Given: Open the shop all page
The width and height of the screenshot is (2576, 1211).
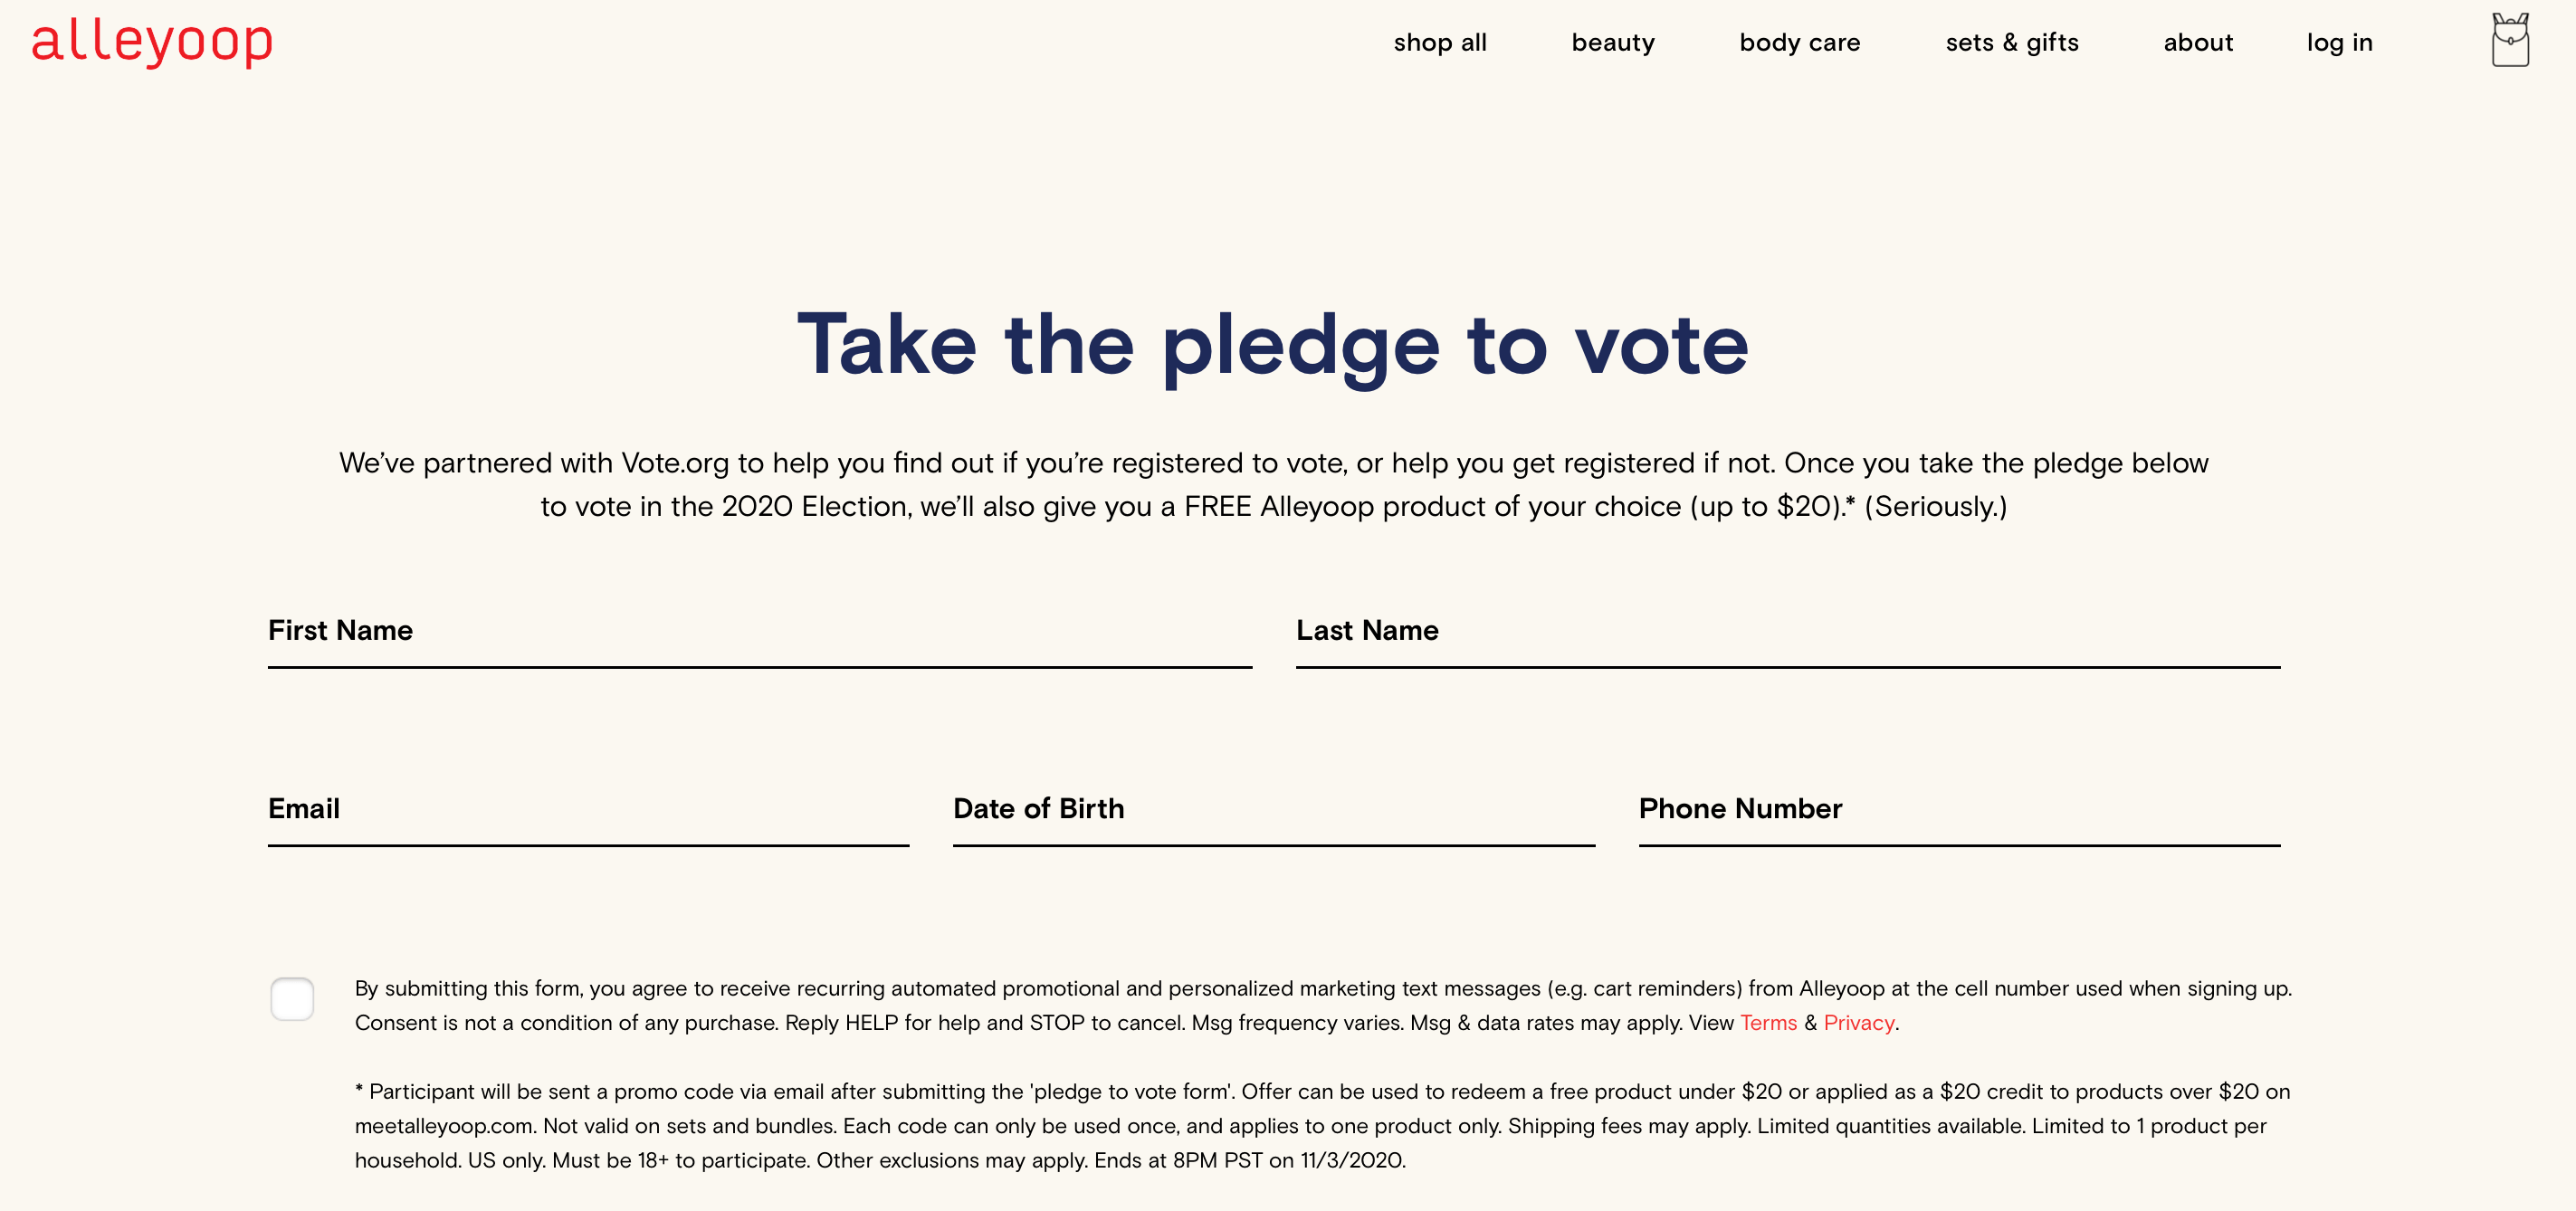Looking at the screenshot, I should (x=1440, y=42).
